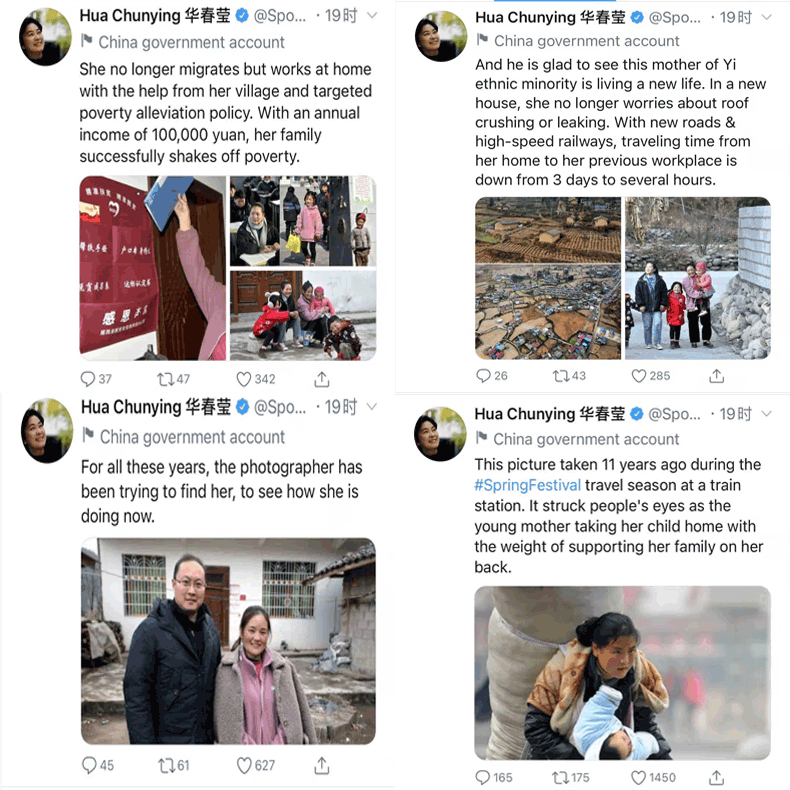View photo of photographer with woman

click(x=228, y=641)
